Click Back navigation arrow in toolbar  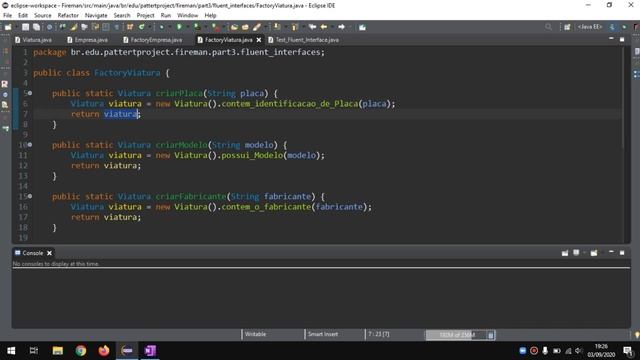pyautogui.click(x=323, y=27)
